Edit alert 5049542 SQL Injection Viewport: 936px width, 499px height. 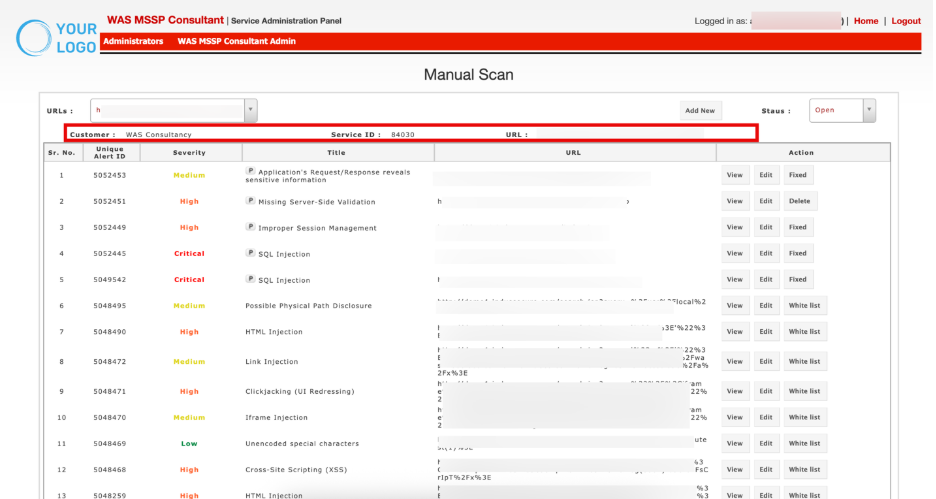pyautogui.click(x=766, y=279)
